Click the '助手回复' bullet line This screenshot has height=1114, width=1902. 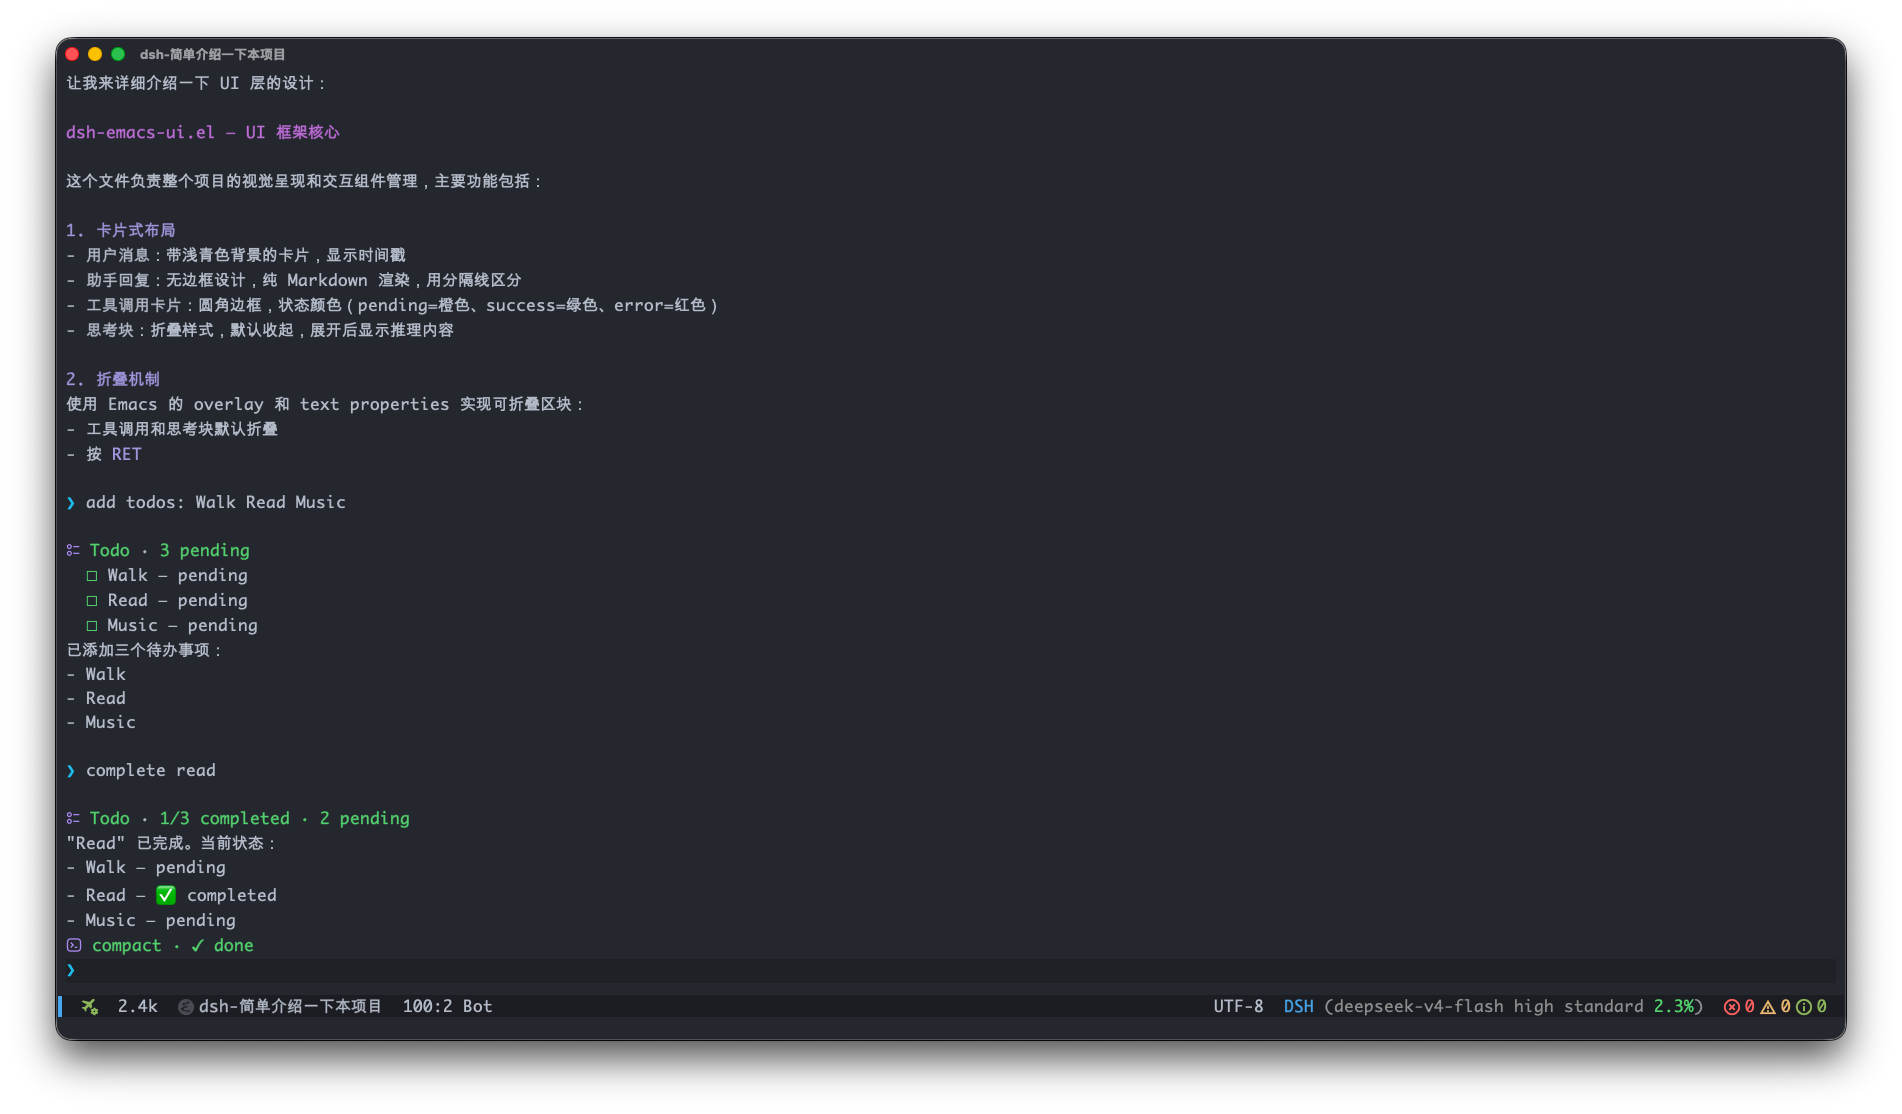pos(294,280)
